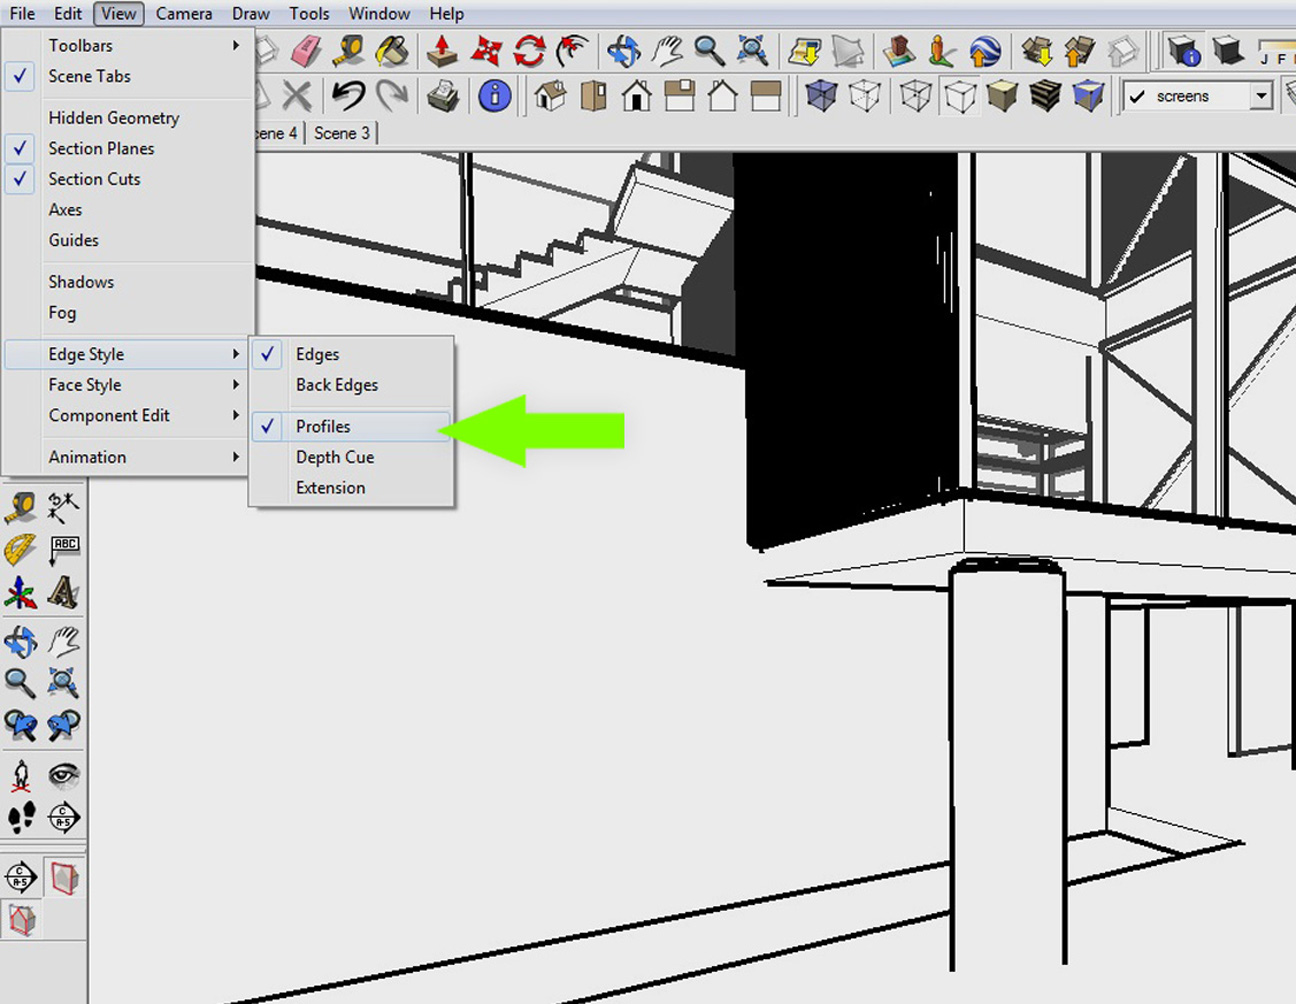This screenshot has width=1296, height=1004.
Task: Click Profiles in the Edge Style submenu
Action: [323, 426]
